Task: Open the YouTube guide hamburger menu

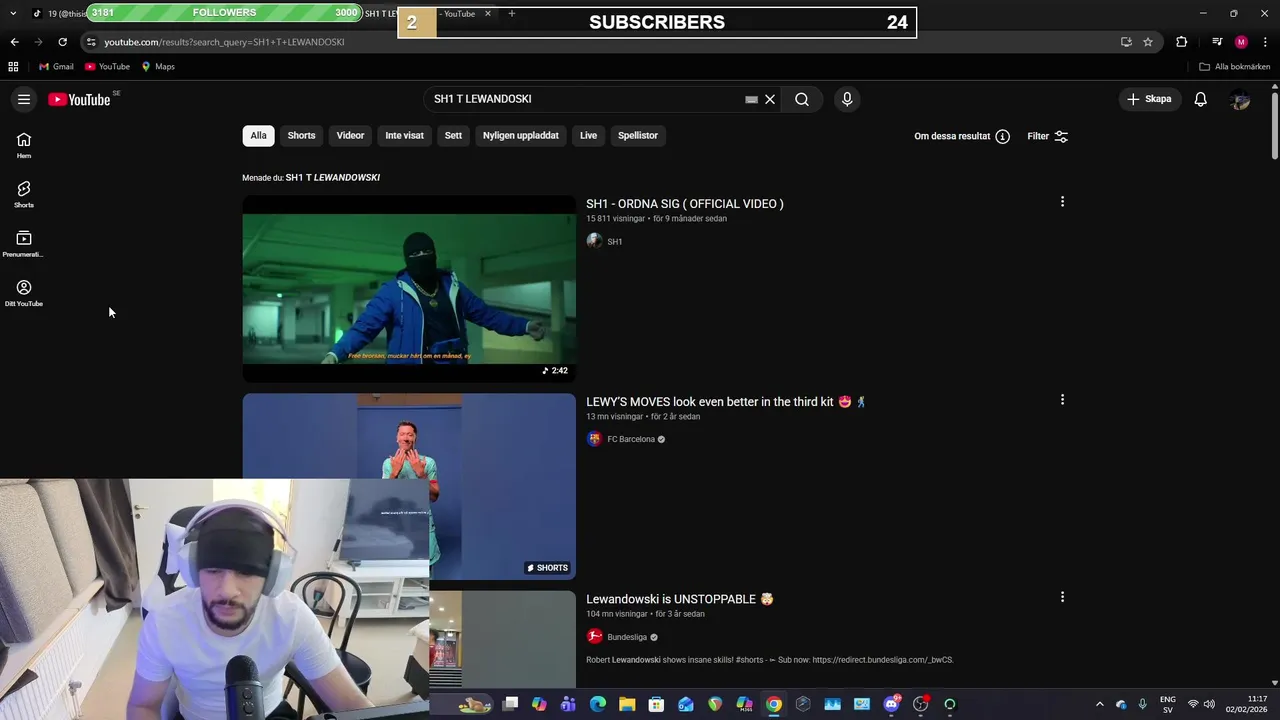Action: 24,99
